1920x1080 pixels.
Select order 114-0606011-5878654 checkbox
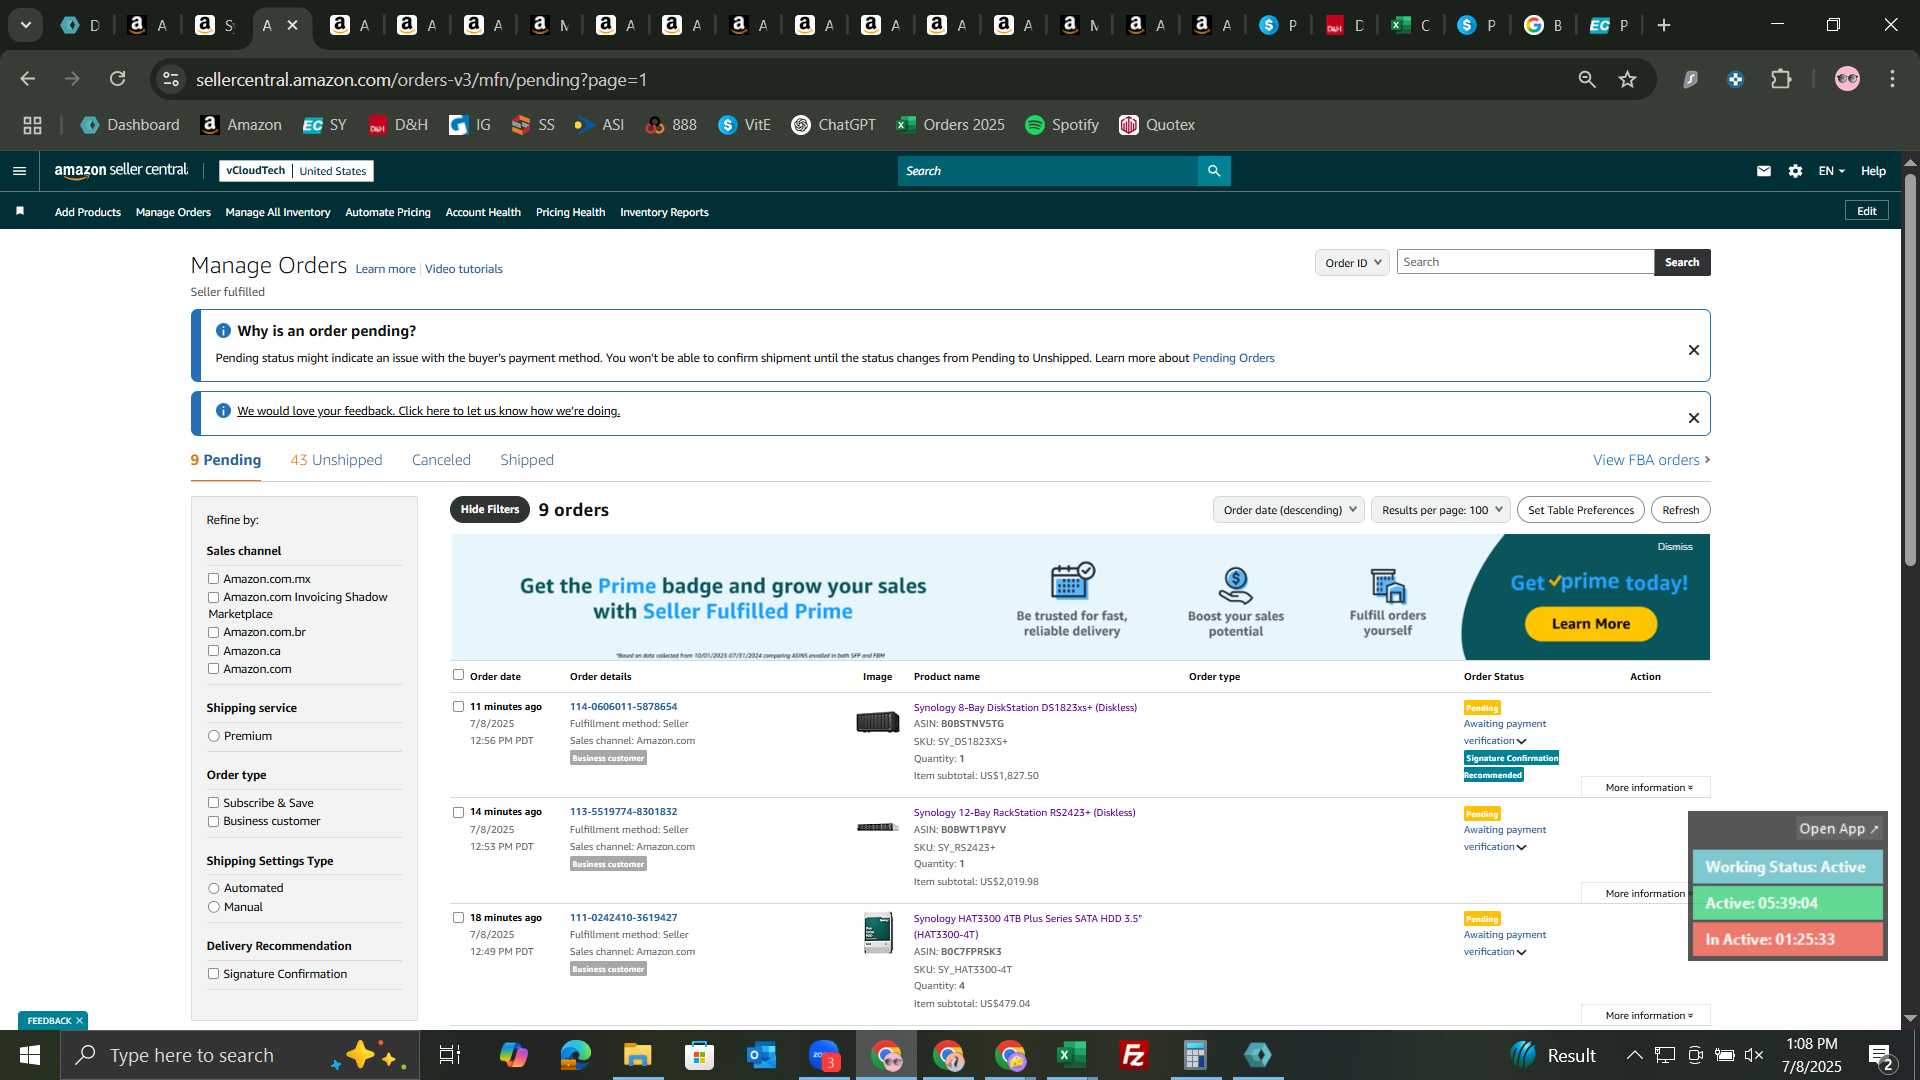pyautogui.click(x=458, y=706)
